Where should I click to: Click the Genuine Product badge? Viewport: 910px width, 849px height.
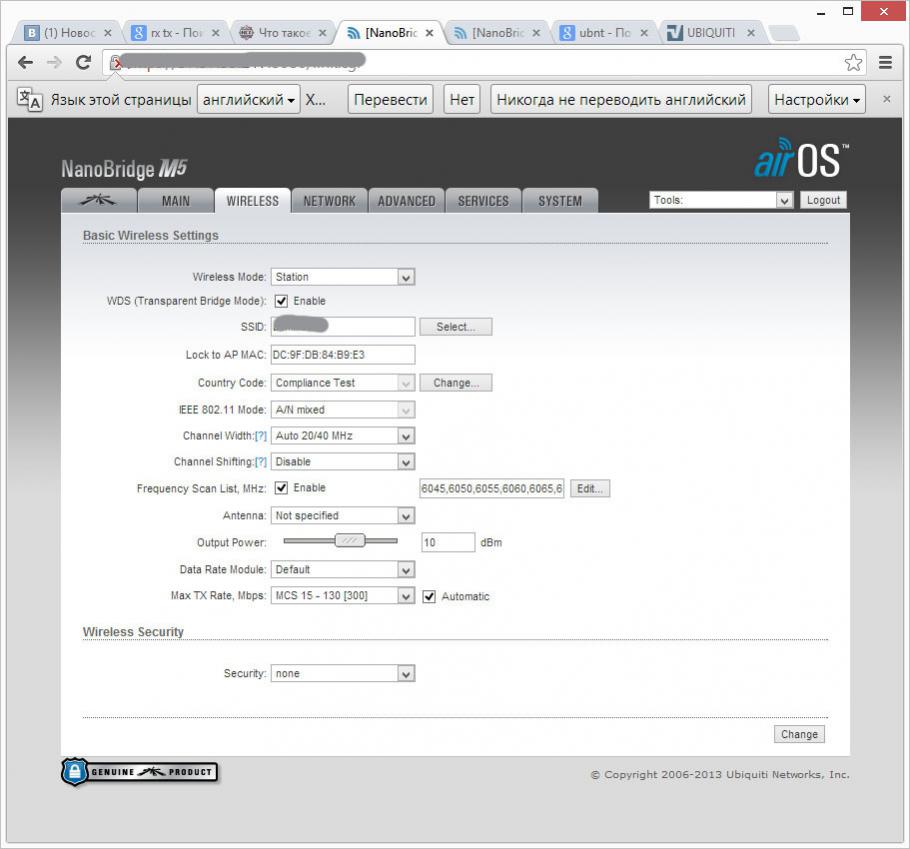click(140, 772)
